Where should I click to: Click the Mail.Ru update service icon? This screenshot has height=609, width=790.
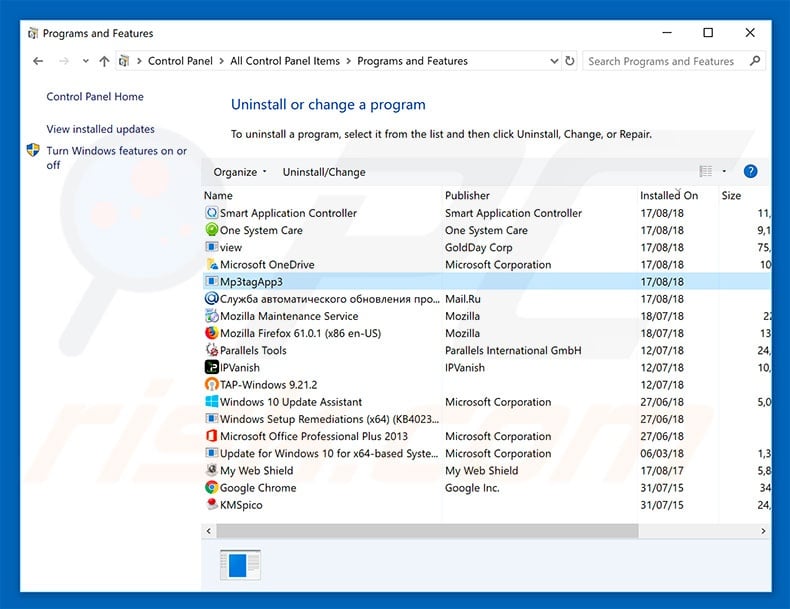point(212,299)
